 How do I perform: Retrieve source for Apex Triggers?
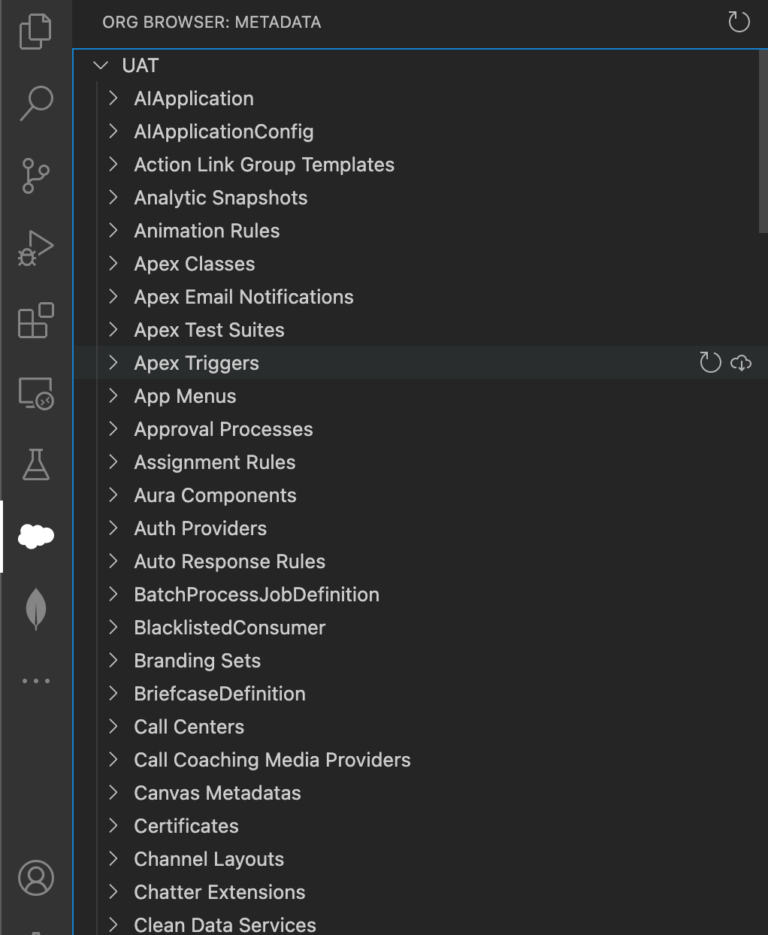tap(739, 362)
